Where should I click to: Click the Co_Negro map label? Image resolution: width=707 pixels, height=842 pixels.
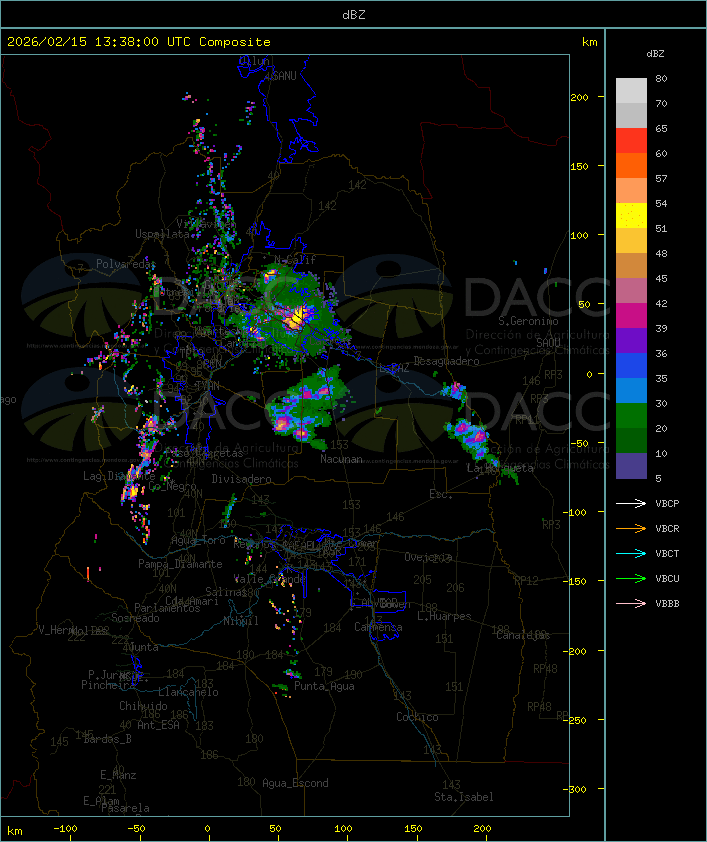172,486
